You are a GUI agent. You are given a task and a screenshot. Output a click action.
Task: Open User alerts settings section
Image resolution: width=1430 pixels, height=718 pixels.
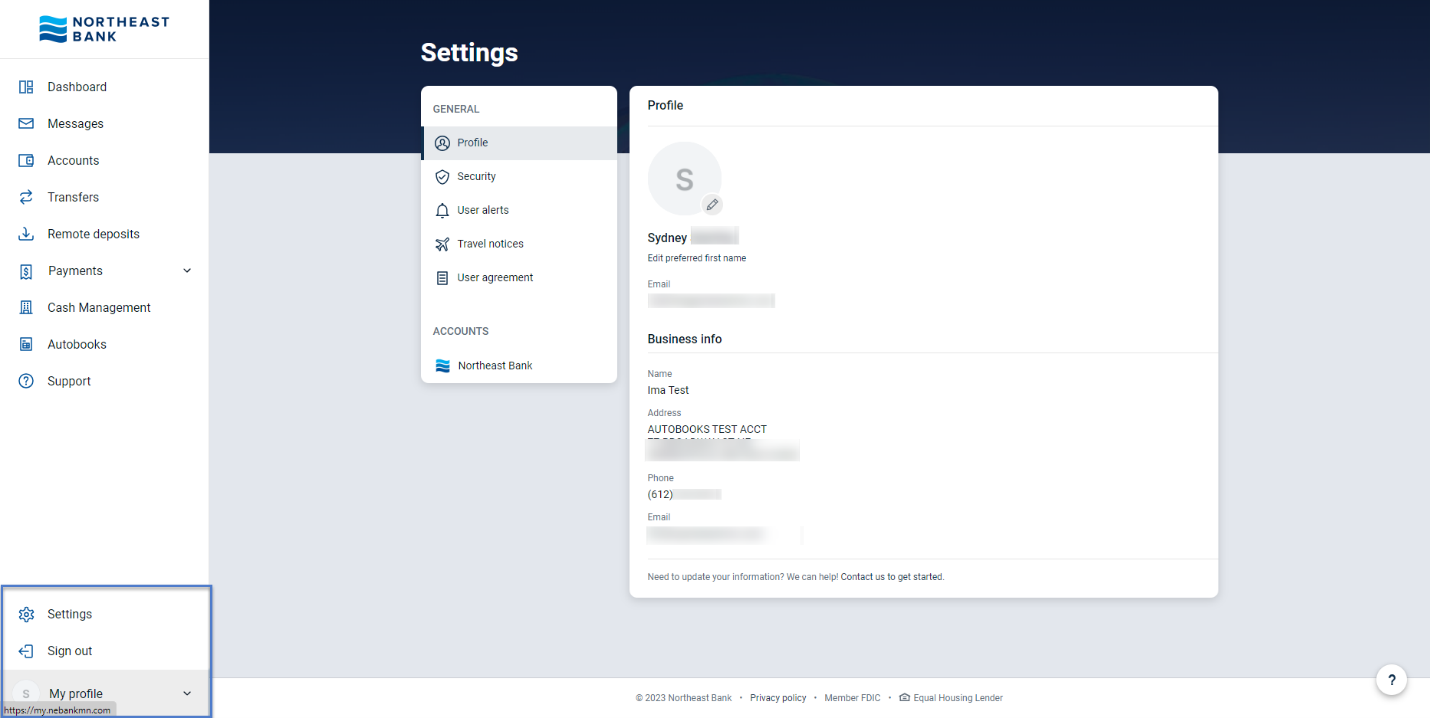(x=482, y=211)
